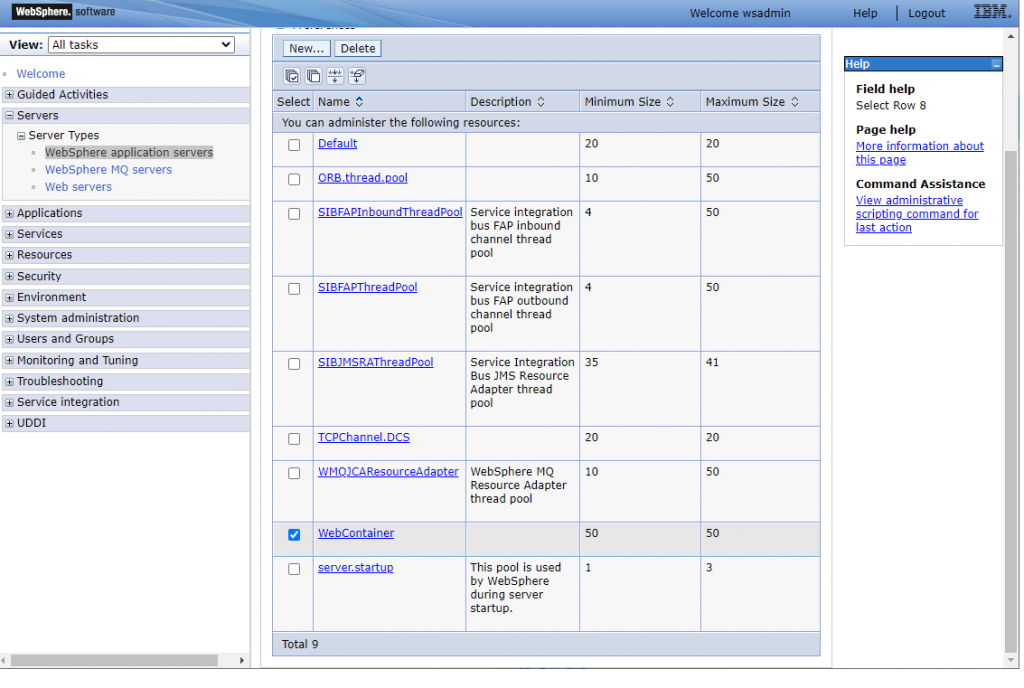Expand the Security section
Screen dimensions: 1024x688
tap(9, 277)
